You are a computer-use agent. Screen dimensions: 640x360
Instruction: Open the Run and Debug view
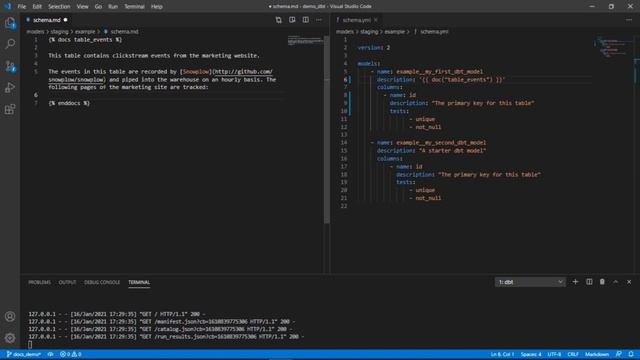[x=10, y=87]
